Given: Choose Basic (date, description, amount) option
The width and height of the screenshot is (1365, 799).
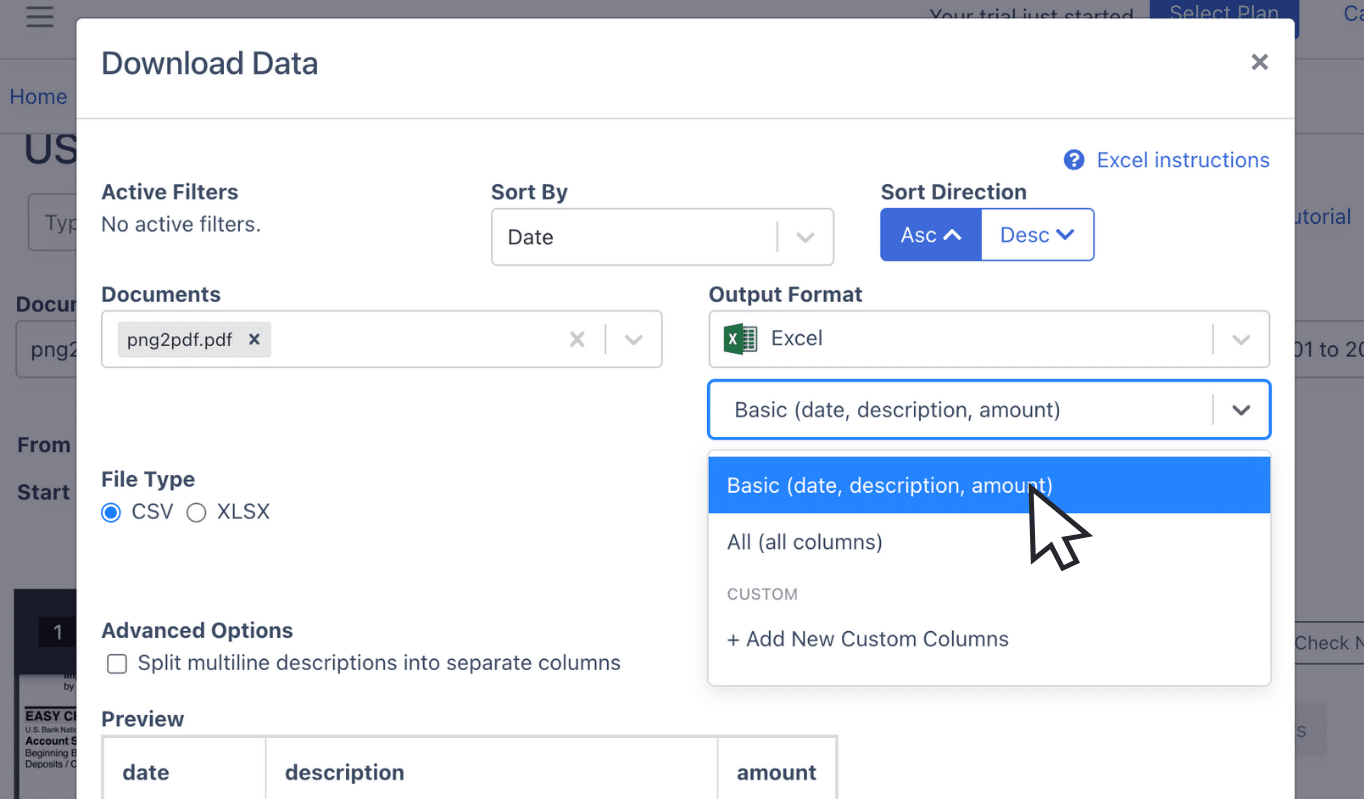Looking at the screenshot, I should 989,485.
